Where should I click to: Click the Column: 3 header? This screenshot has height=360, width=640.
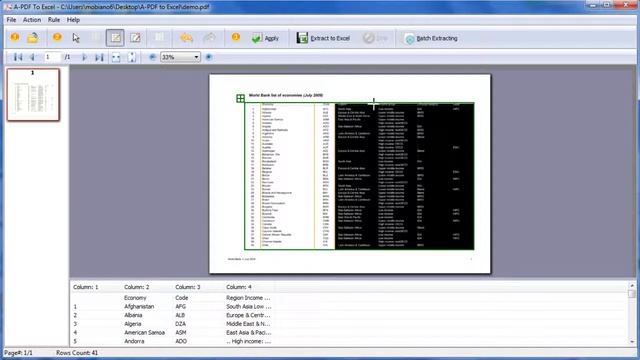(188, 287)
